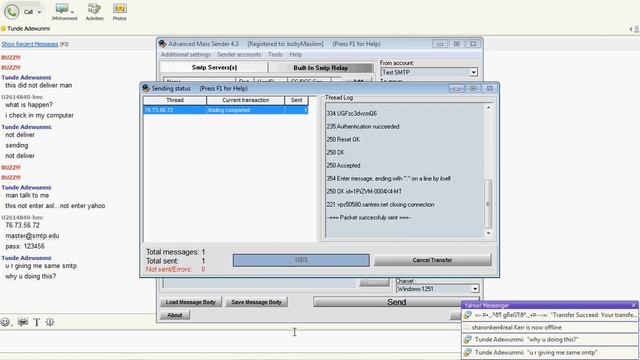Click Thread Log scrollbar up arrow
Screen dimensions: 640x360
click(488, 108)
